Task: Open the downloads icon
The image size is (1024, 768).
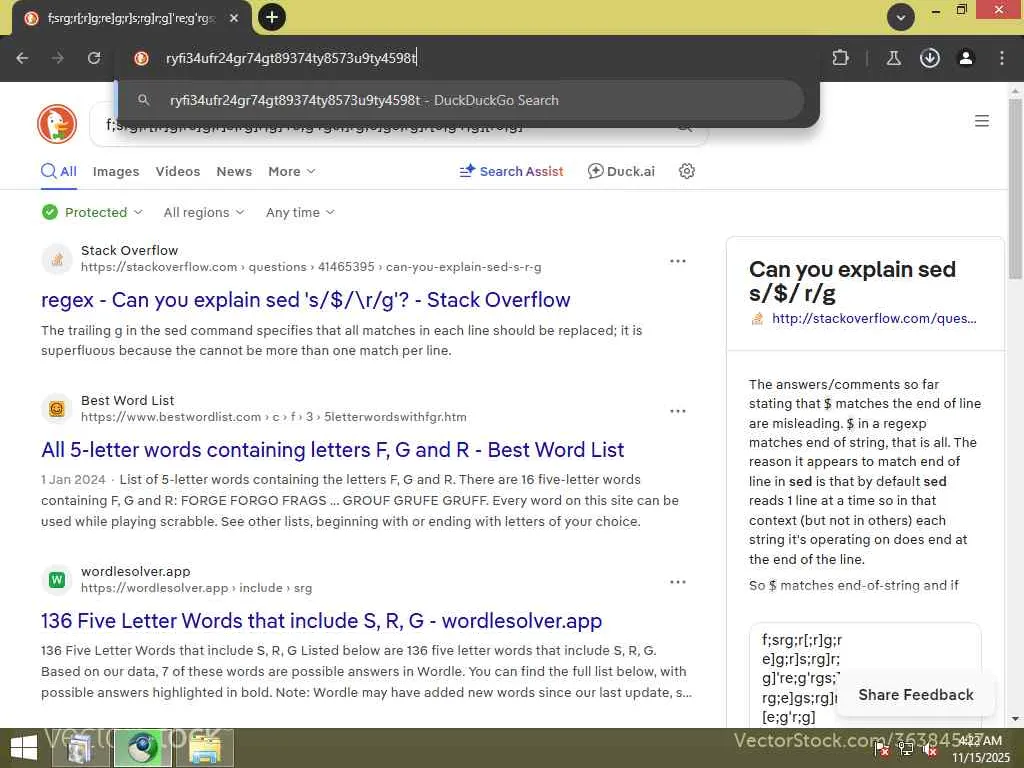Action: (929, 58)
